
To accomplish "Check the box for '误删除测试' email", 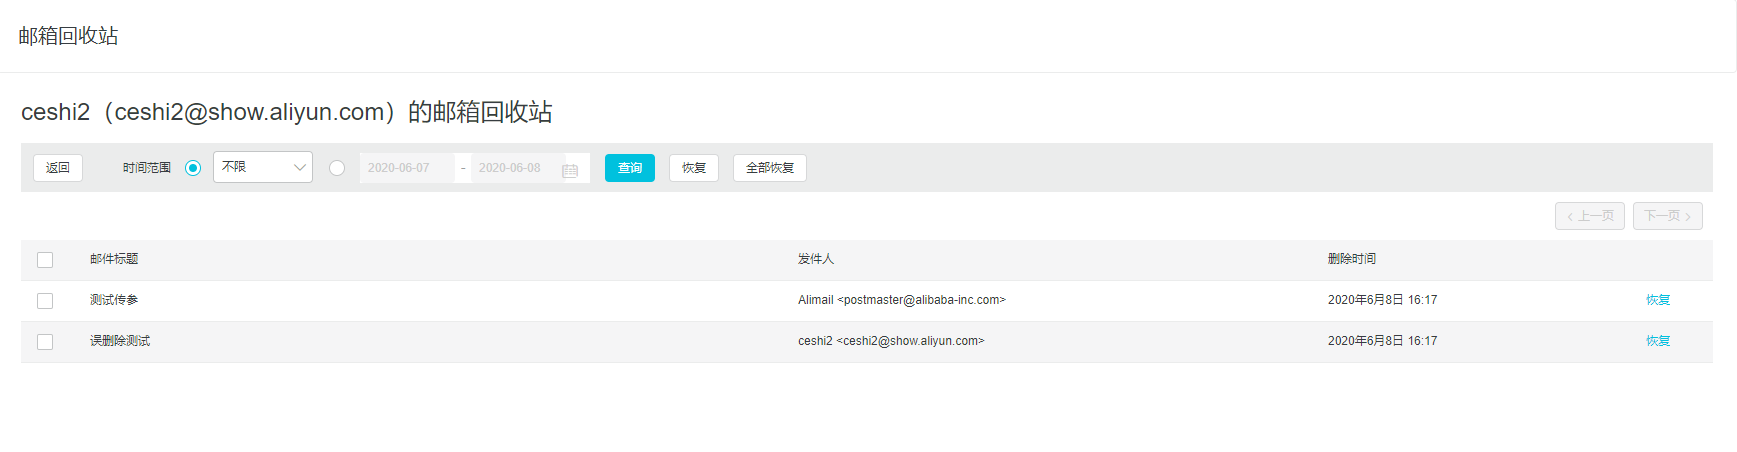I will pyautogui.click(x=45, y=342).
